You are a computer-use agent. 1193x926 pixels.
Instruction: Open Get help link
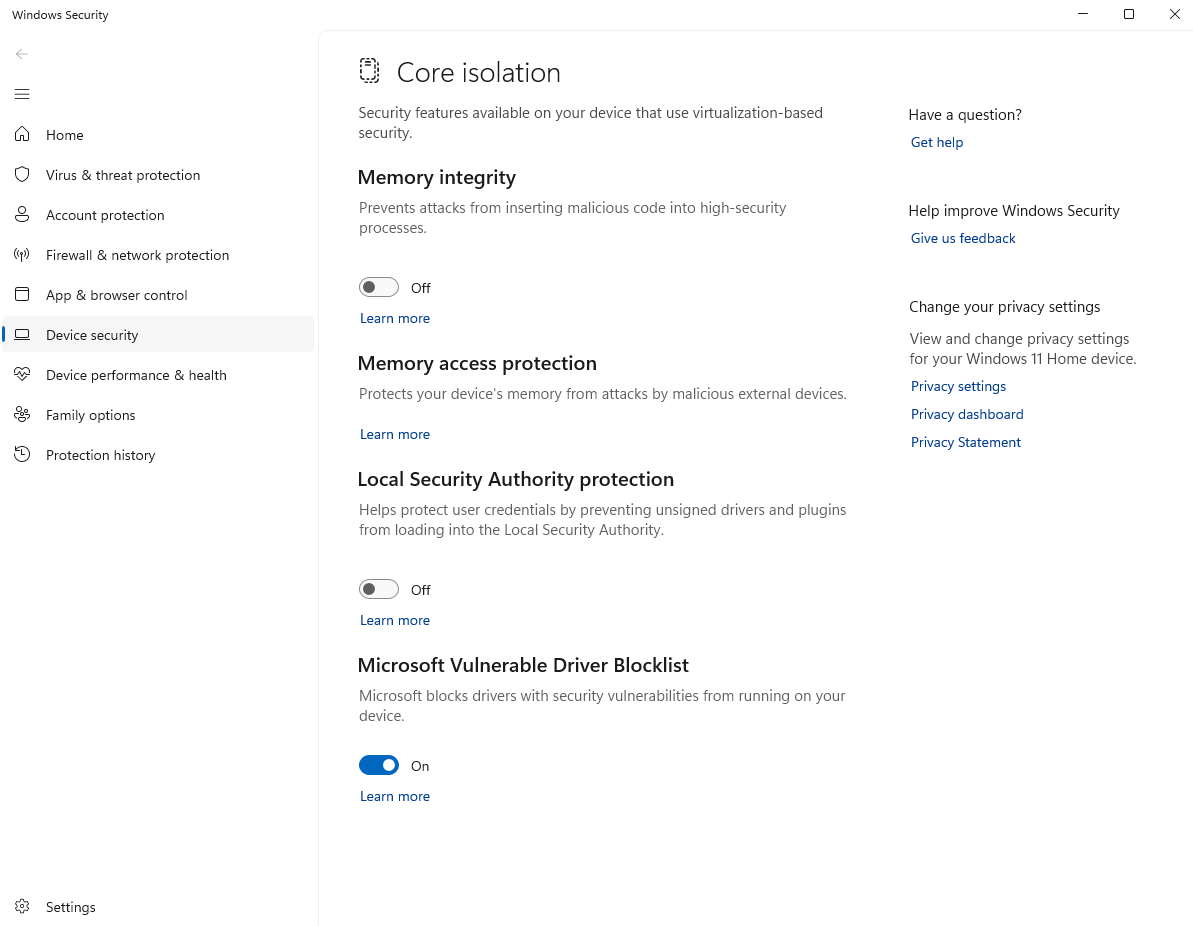click(x=936, y=141)
